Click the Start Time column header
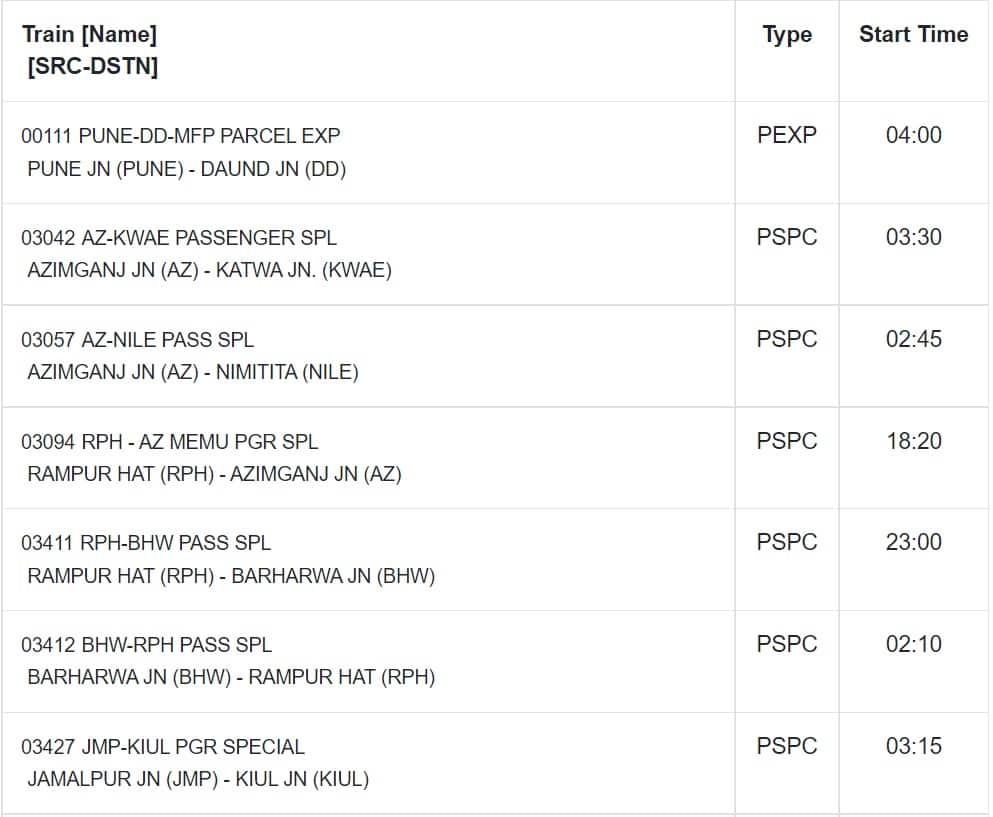Screen dimensions: 993x817 point(913,34)
